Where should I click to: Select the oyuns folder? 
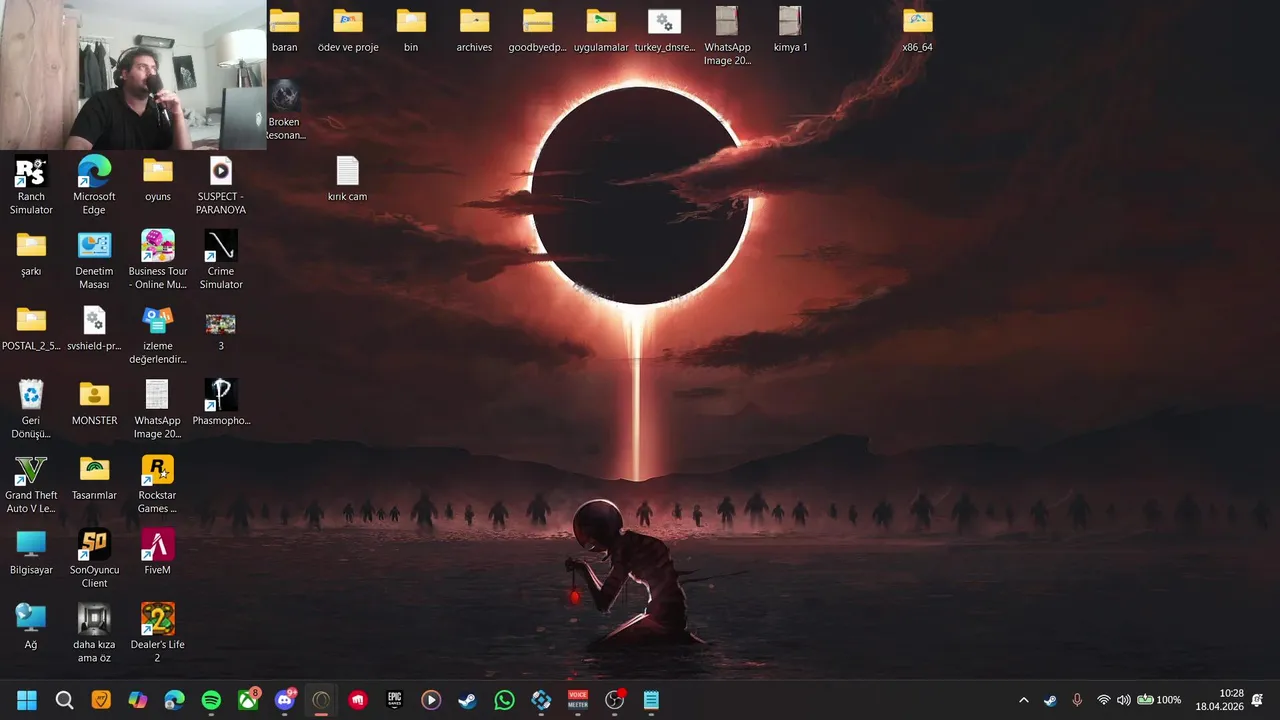point(158,179)
